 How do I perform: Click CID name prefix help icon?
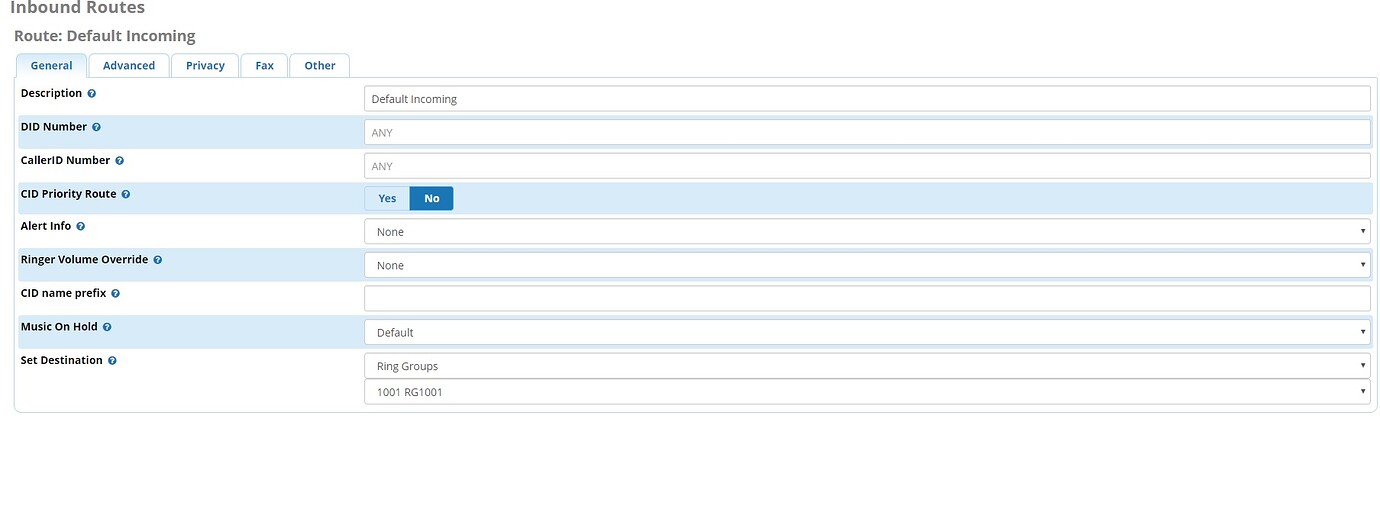tap(116, 294)
